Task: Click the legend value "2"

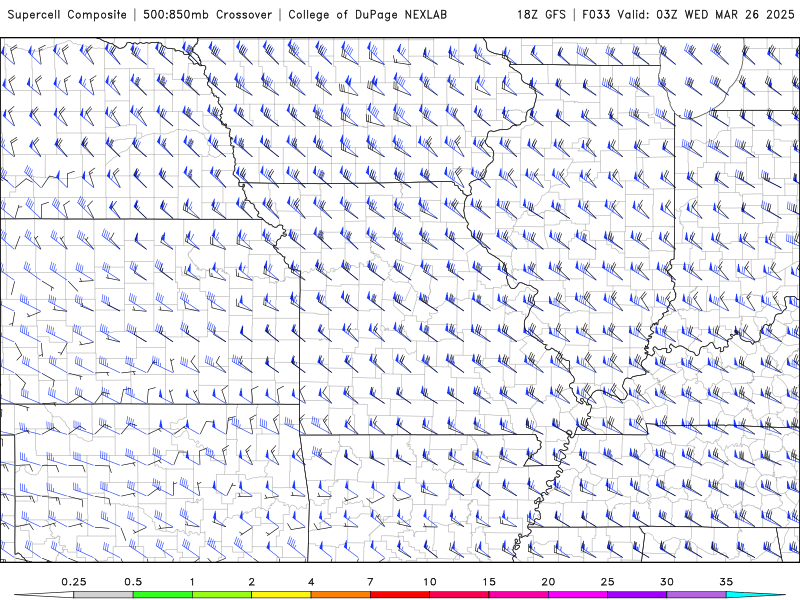Action: click(252, 582)
